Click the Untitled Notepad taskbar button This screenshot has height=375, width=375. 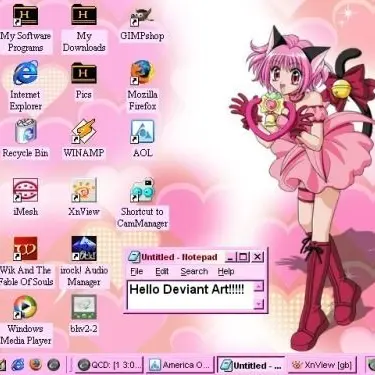(x=251, y=366)
